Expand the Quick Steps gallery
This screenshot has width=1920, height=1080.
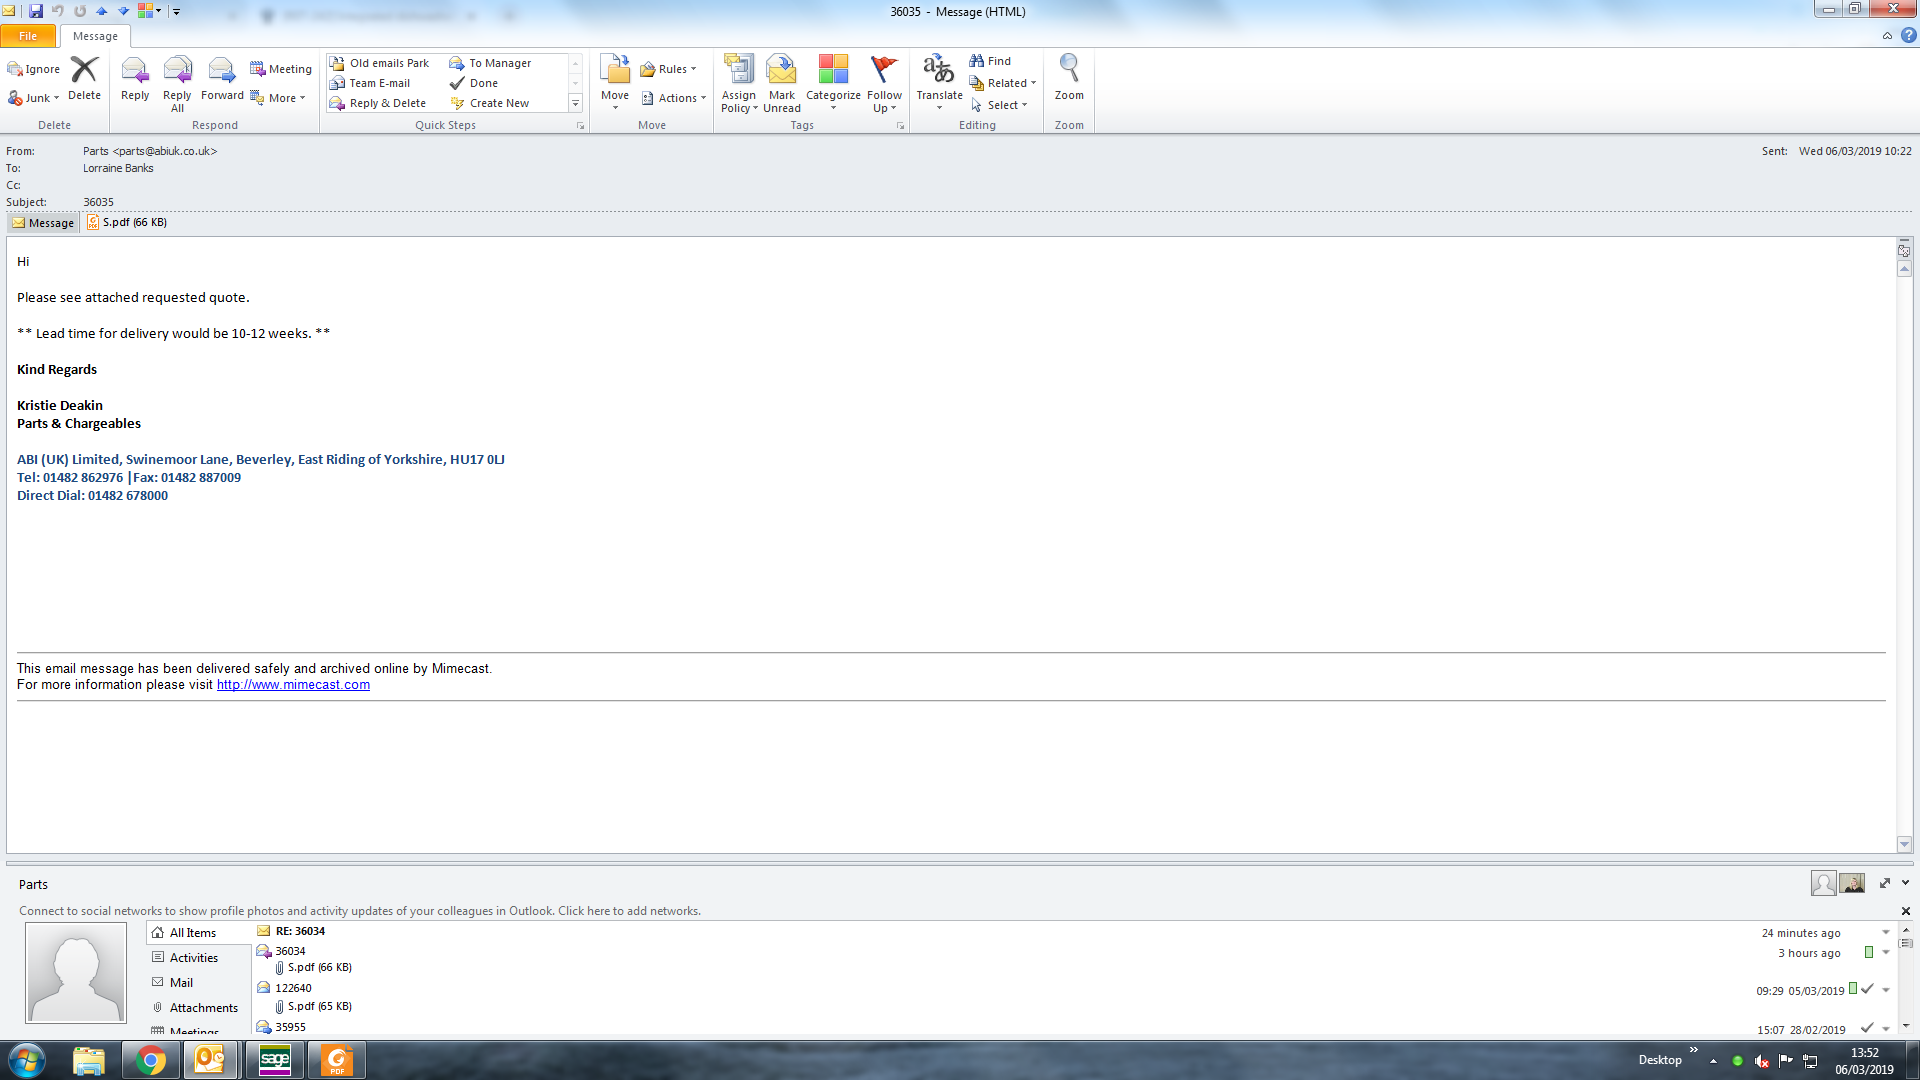tap(575, 103)
